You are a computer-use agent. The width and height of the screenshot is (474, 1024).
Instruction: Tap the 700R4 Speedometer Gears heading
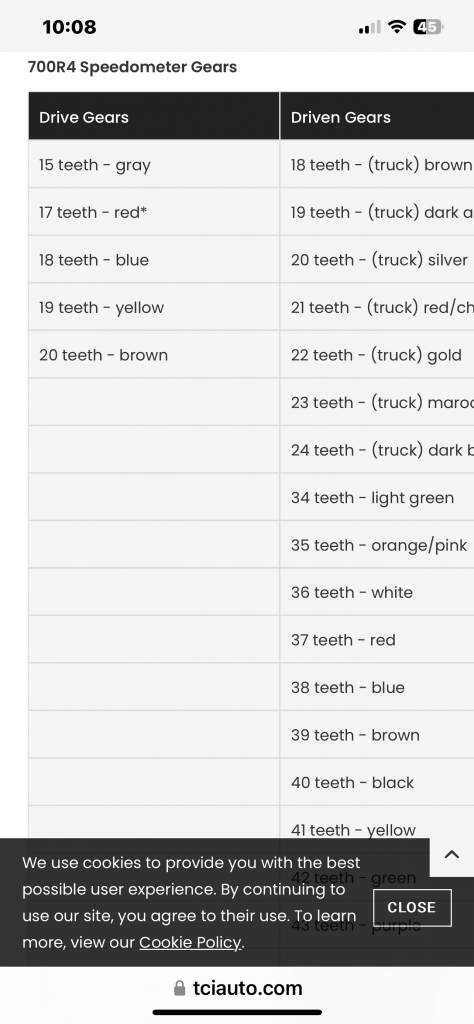point(132,67)
